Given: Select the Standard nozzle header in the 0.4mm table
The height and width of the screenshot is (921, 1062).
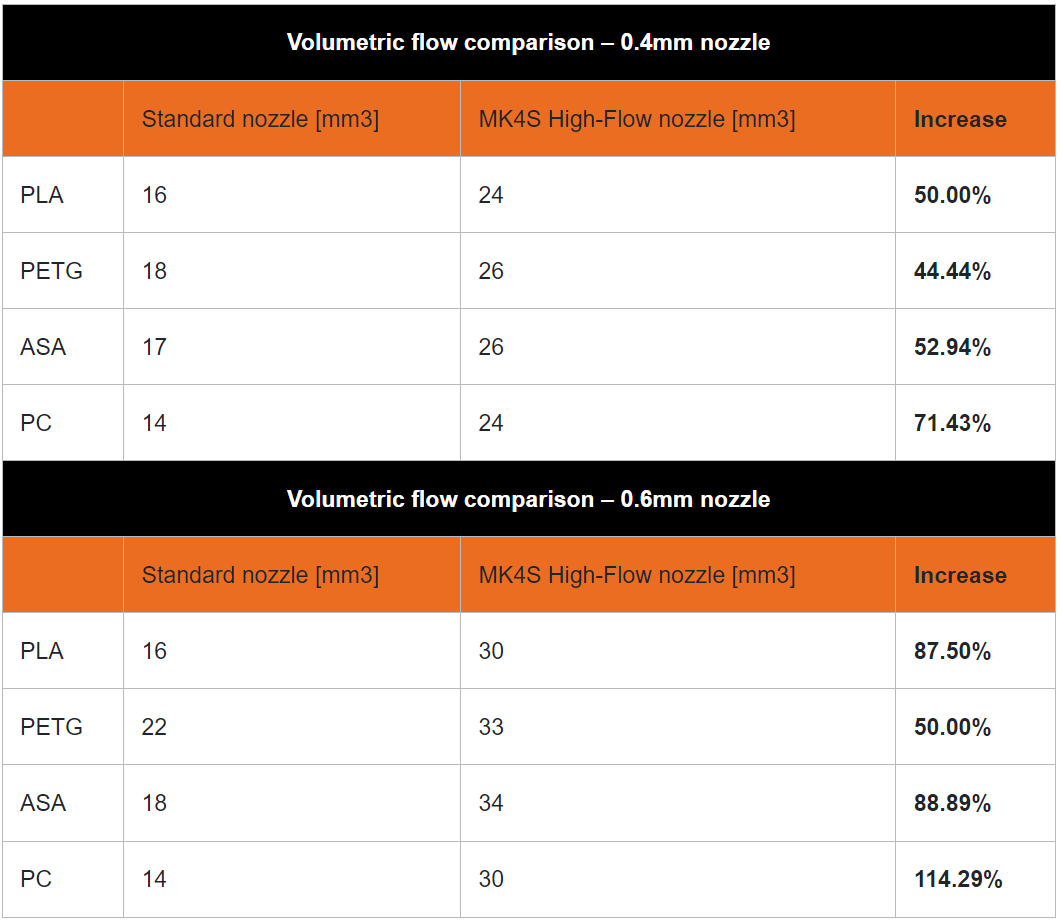Looking at the screenshot, I should tap(260, 119).
